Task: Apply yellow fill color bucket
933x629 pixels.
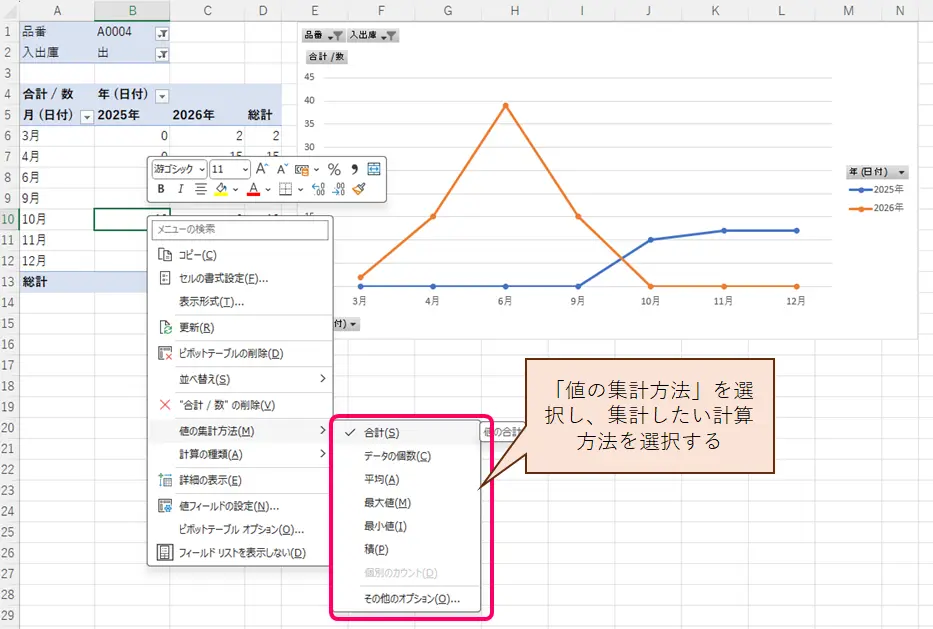Action: point(221,189)
